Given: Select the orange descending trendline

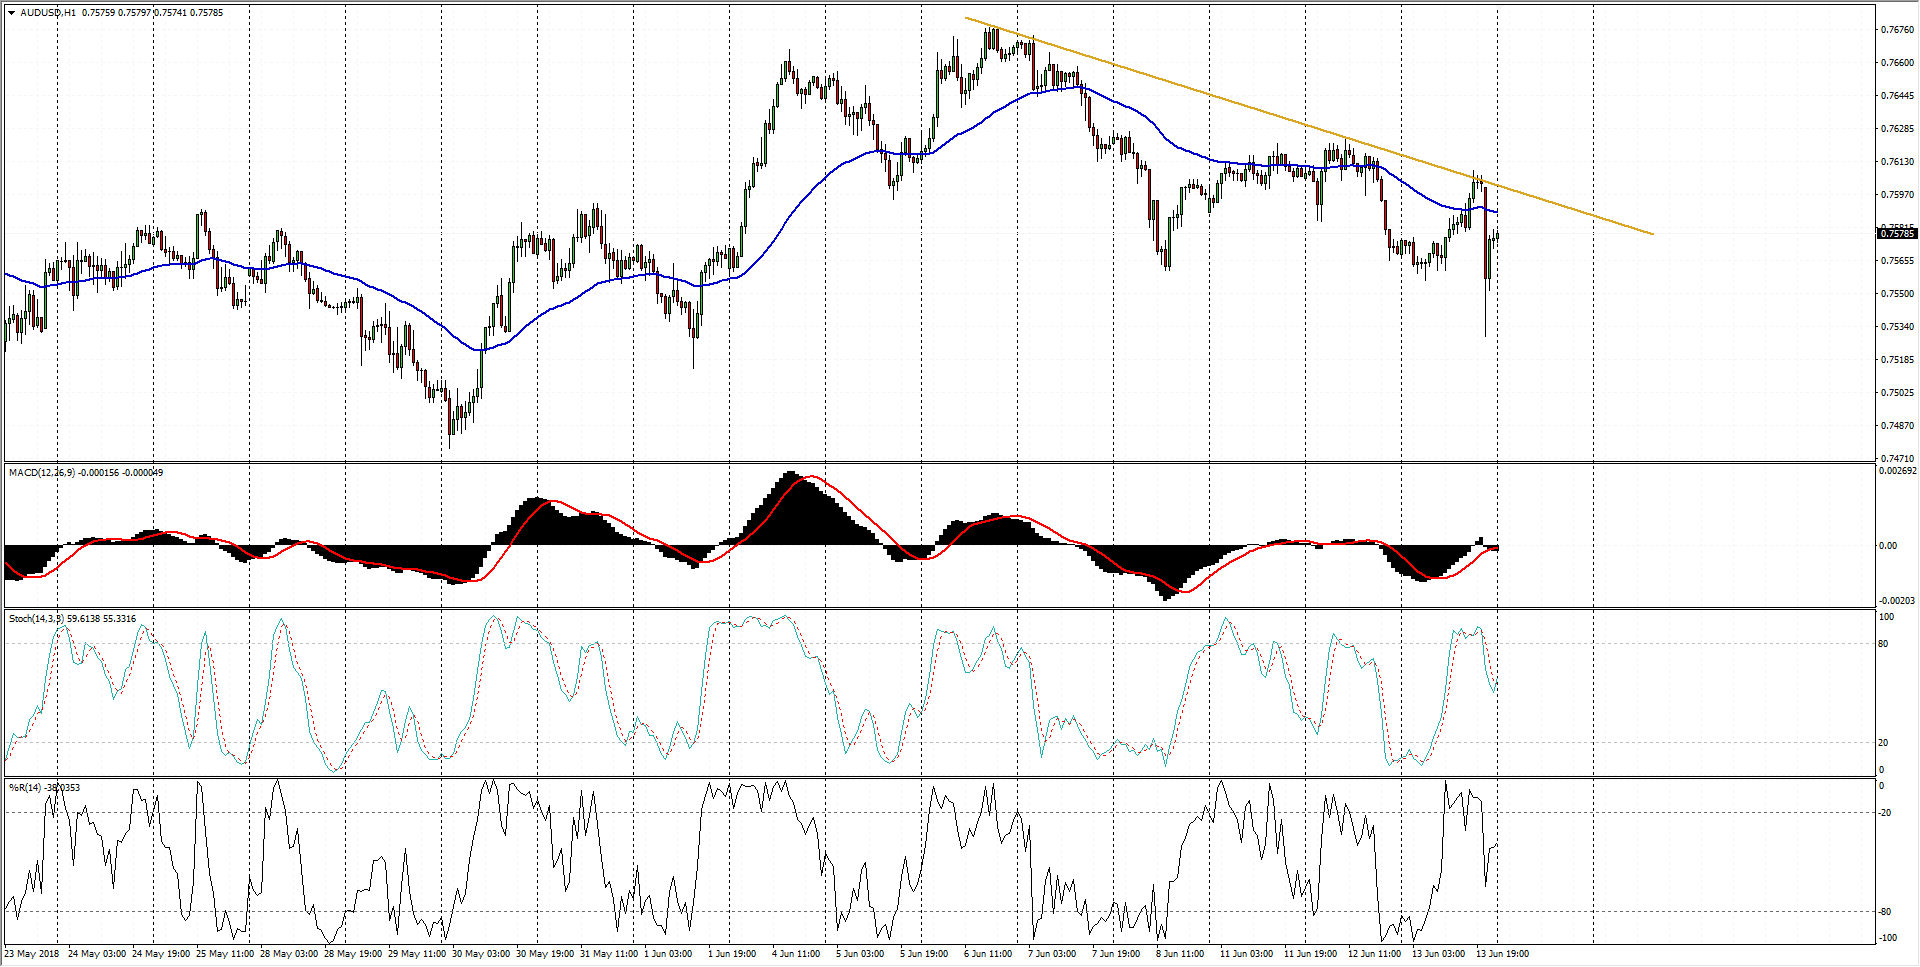Looking at the screenshot, I should [1200, 93].
